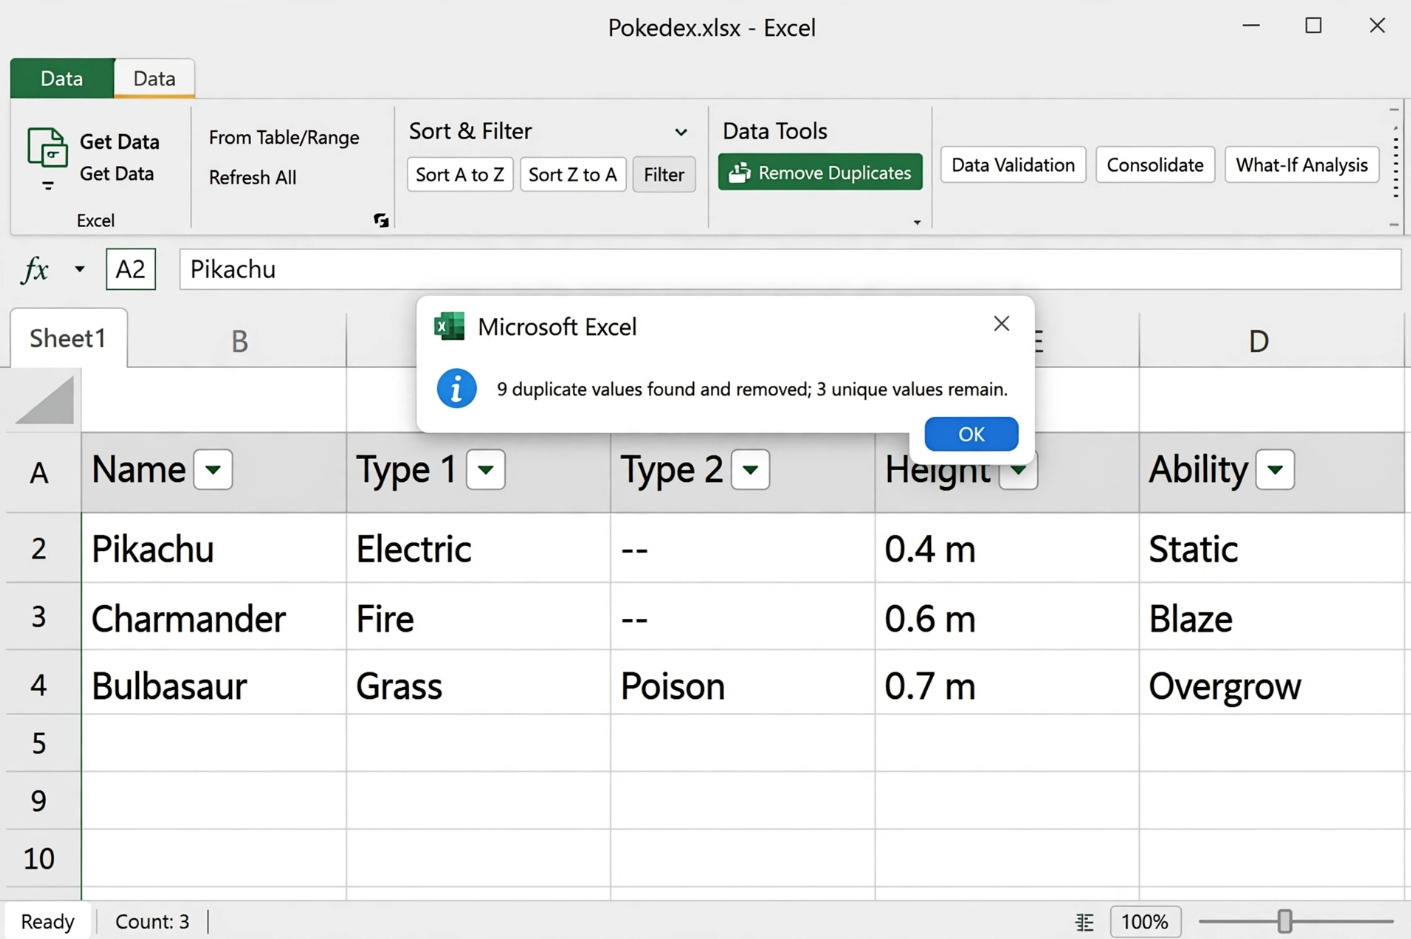The width and height of the screenshot is (1411, 939).
Task: Open Data Validation
Action: (x=1013, y=165)
